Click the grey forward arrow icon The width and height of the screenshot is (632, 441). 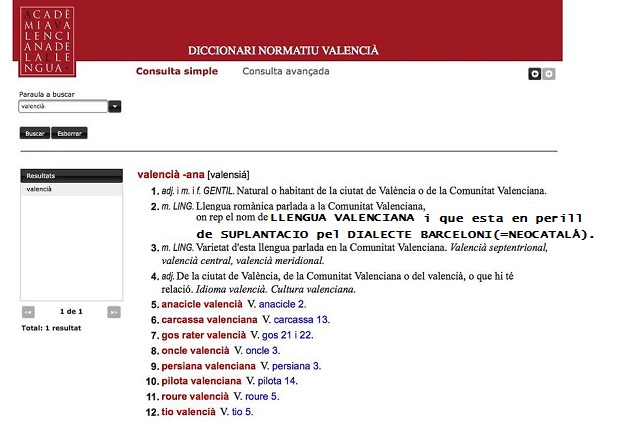[x=549, y=74]
